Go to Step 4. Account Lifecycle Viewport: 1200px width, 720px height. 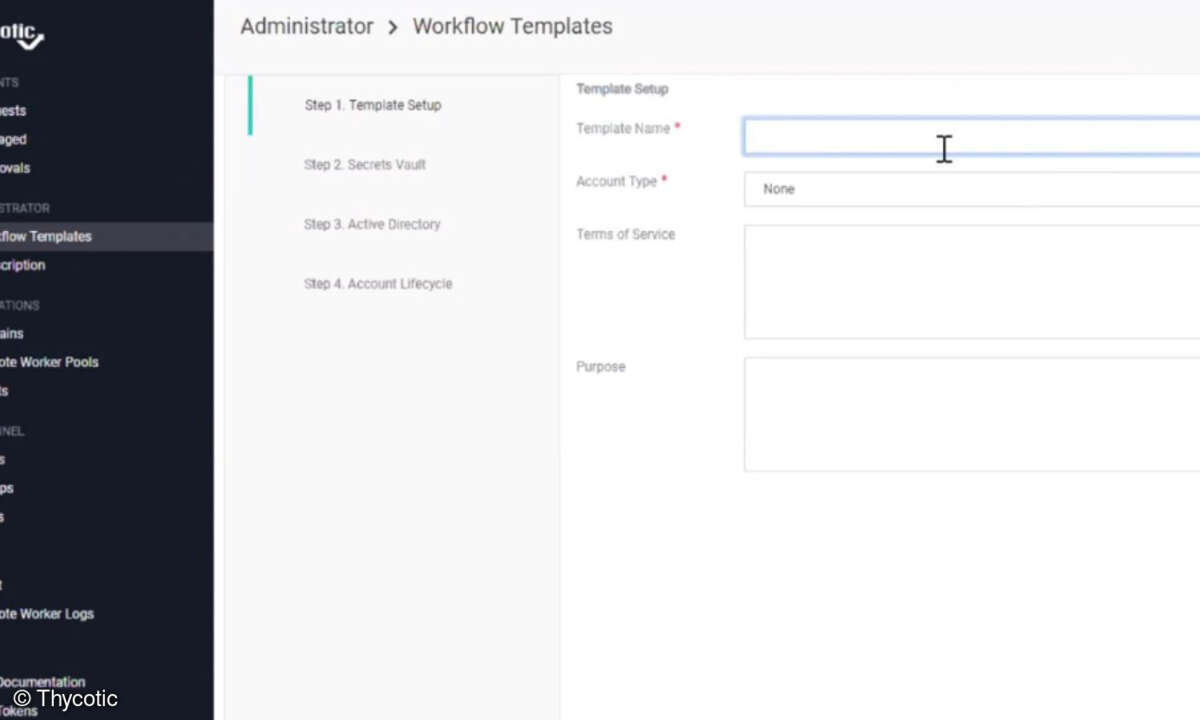coord(378,284)
